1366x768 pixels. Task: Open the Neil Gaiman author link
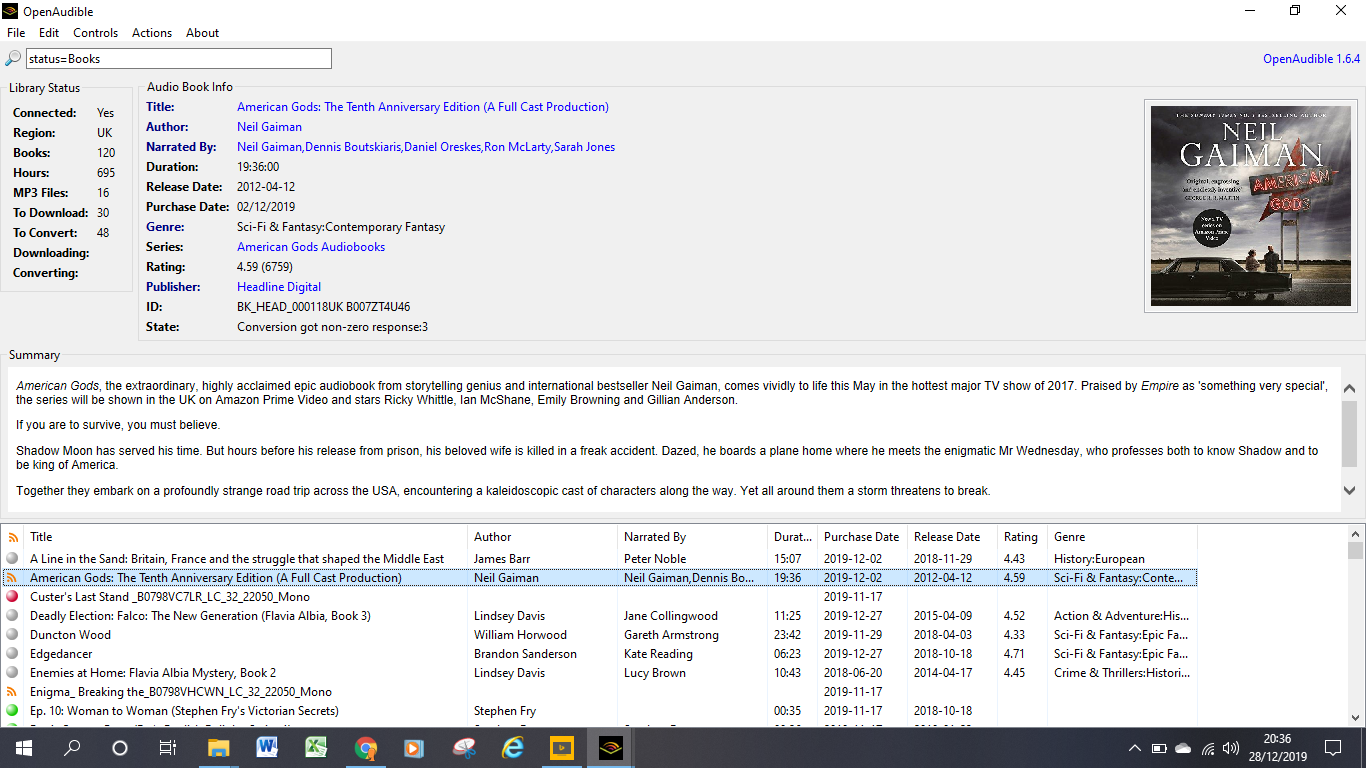coord(269,126)
